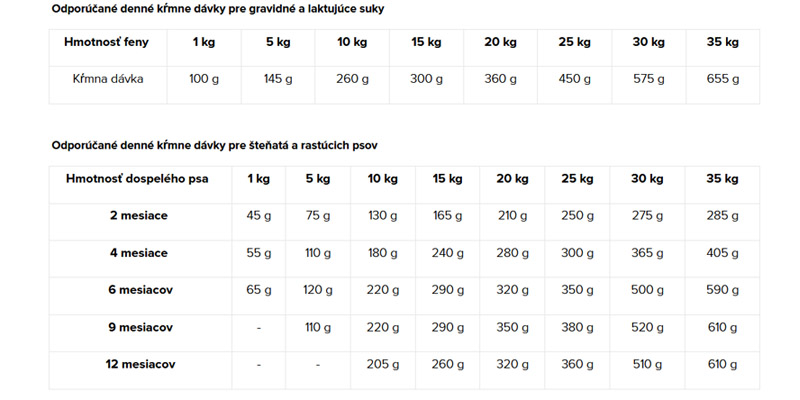
Task: Click the 510 g cell
Action: (649, 365)
